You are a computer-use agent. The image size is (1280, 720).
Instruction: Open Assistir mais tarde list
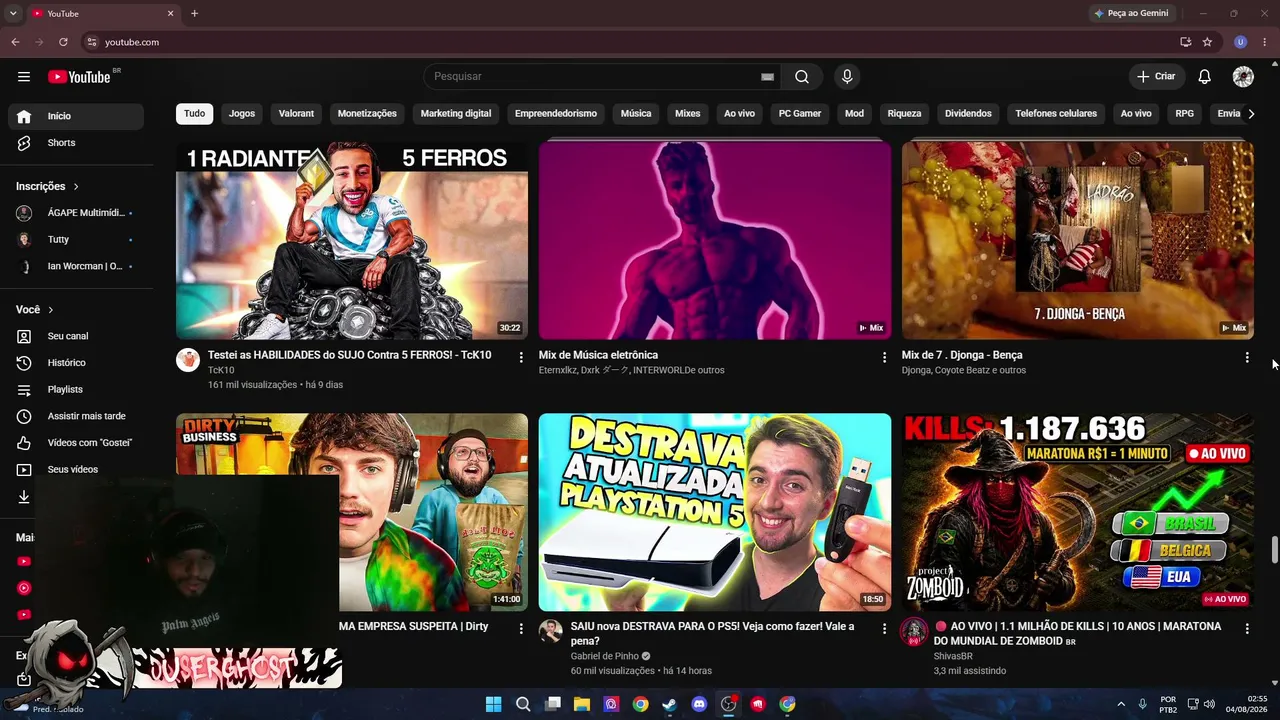coord(76,416)
